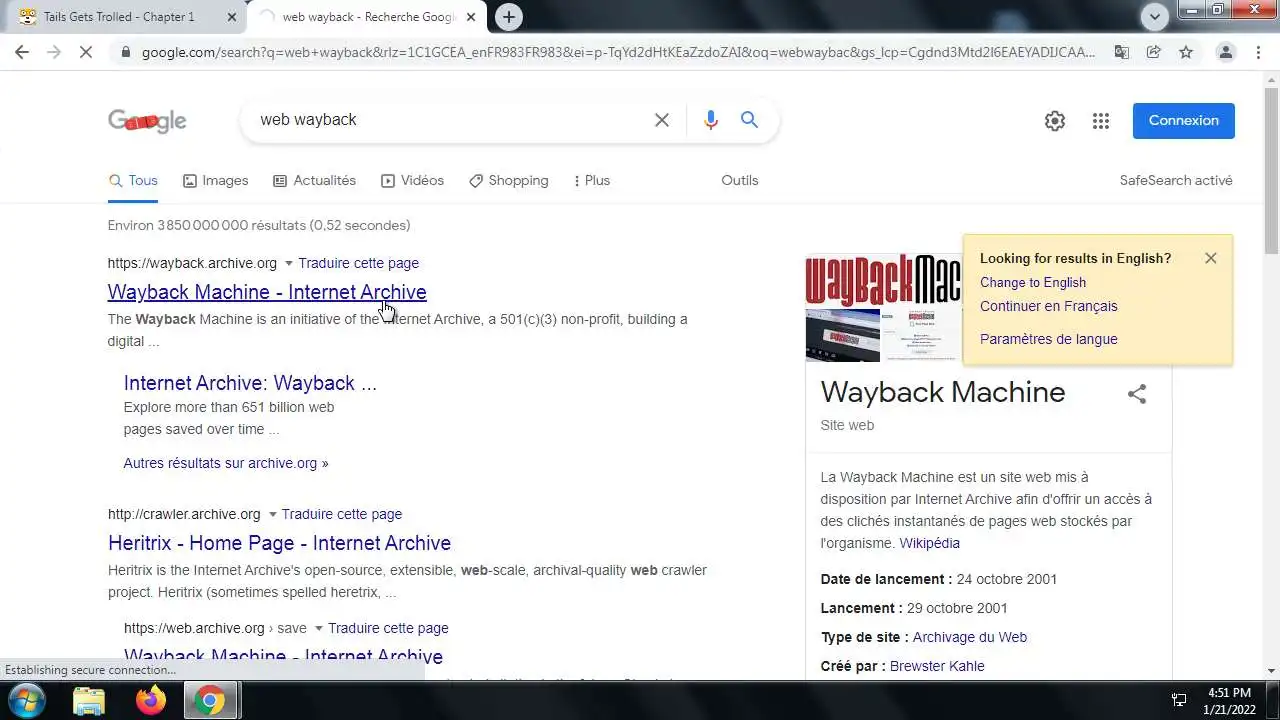
Task: Open Paramètres de langue
Action: click(x=1049, y=339)
